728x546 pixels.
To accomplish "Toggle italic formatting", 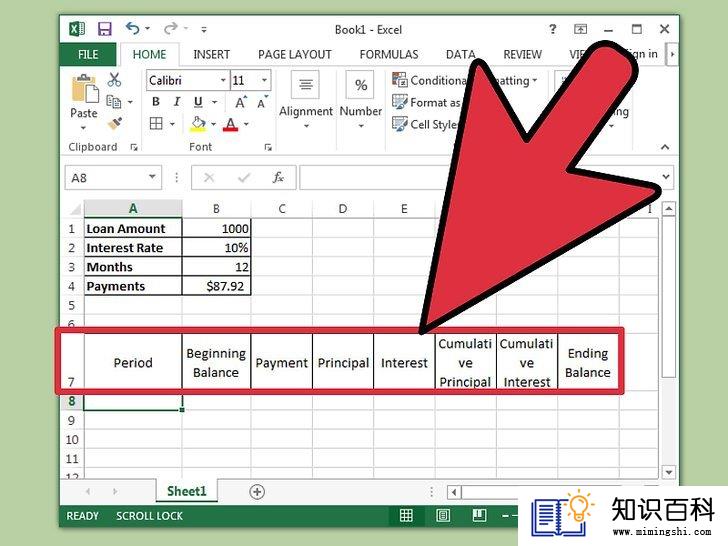I will point(177,102).
